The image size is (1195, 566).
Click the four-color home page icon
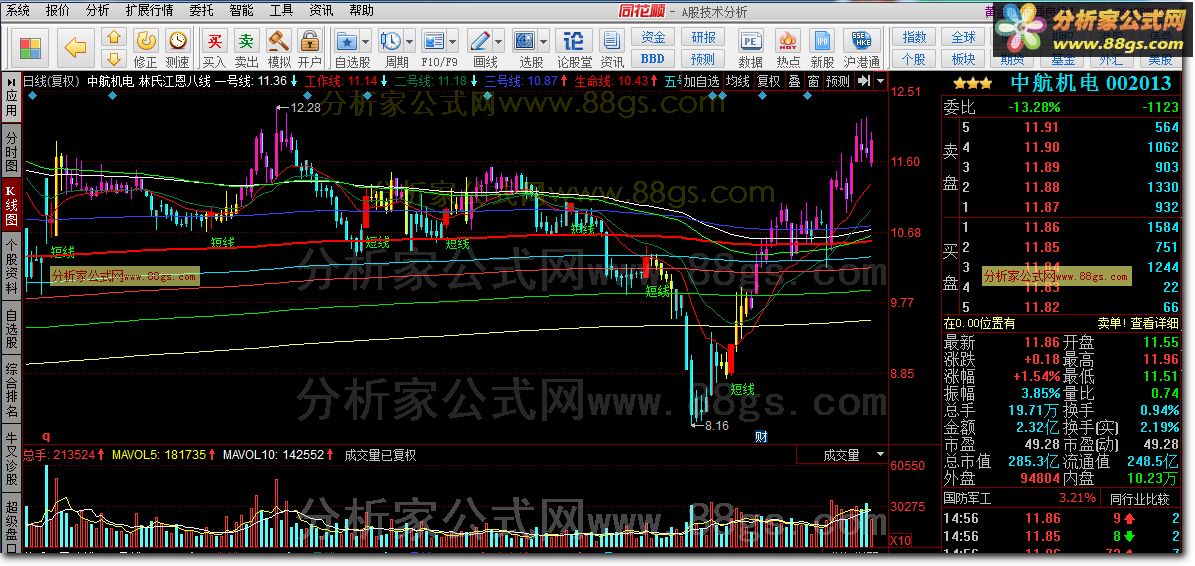coord(30,49)
